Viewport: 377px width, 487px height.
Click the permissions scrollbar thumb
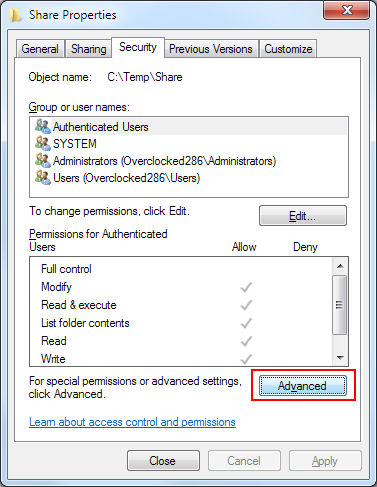click(340, 305)
